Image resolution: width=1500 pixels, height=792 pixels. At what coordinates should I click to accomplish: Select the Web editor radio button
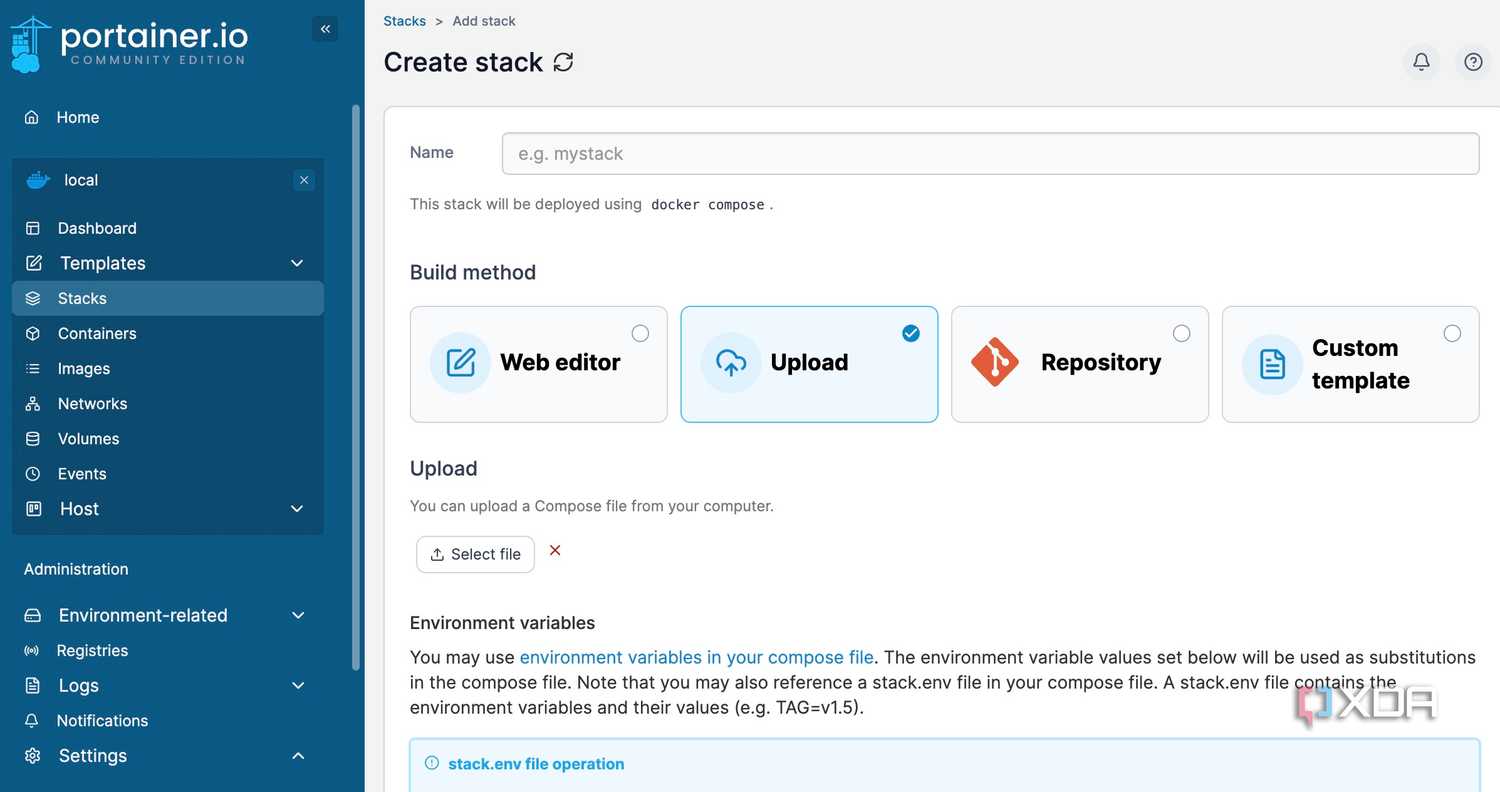coord(640,333)
